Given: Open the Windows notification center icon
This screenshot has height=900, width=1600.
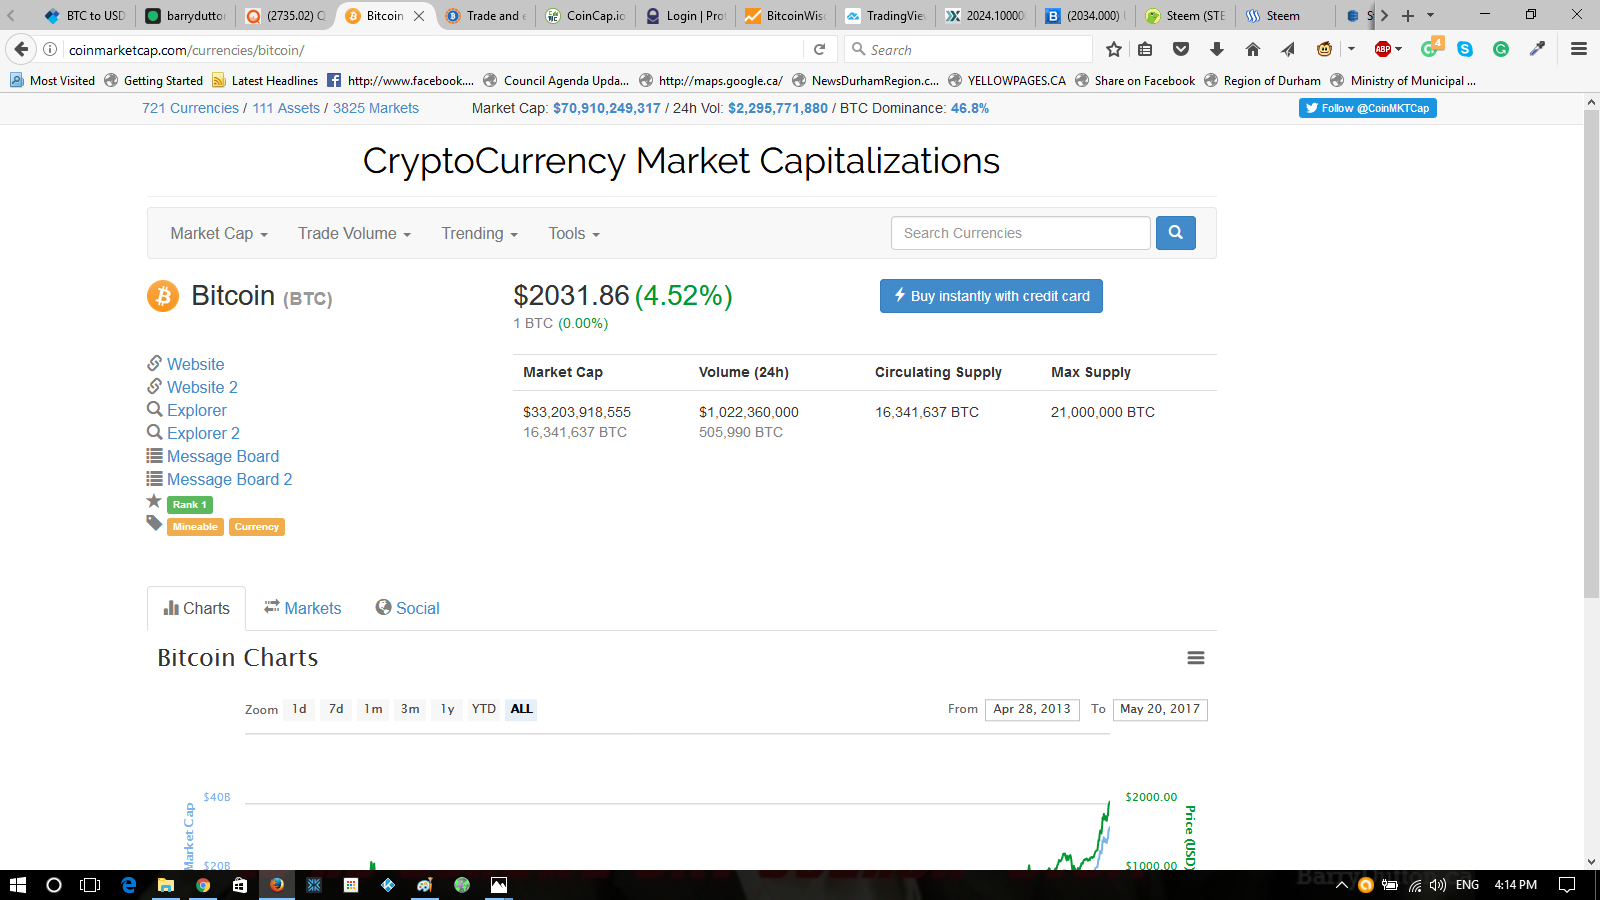Looking at the screenshot, I should [x=1567, y=885].
